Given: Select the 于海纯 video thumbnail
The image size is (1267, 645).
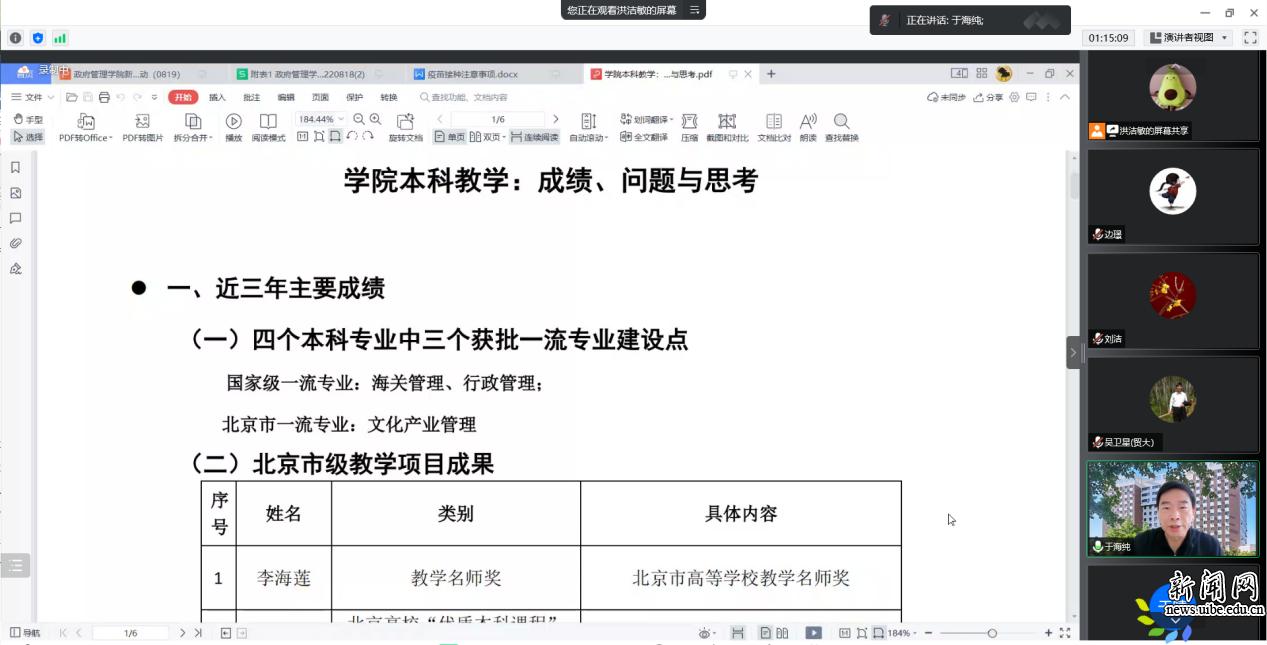Looking at the screenshot, I should pos(1173,509).
